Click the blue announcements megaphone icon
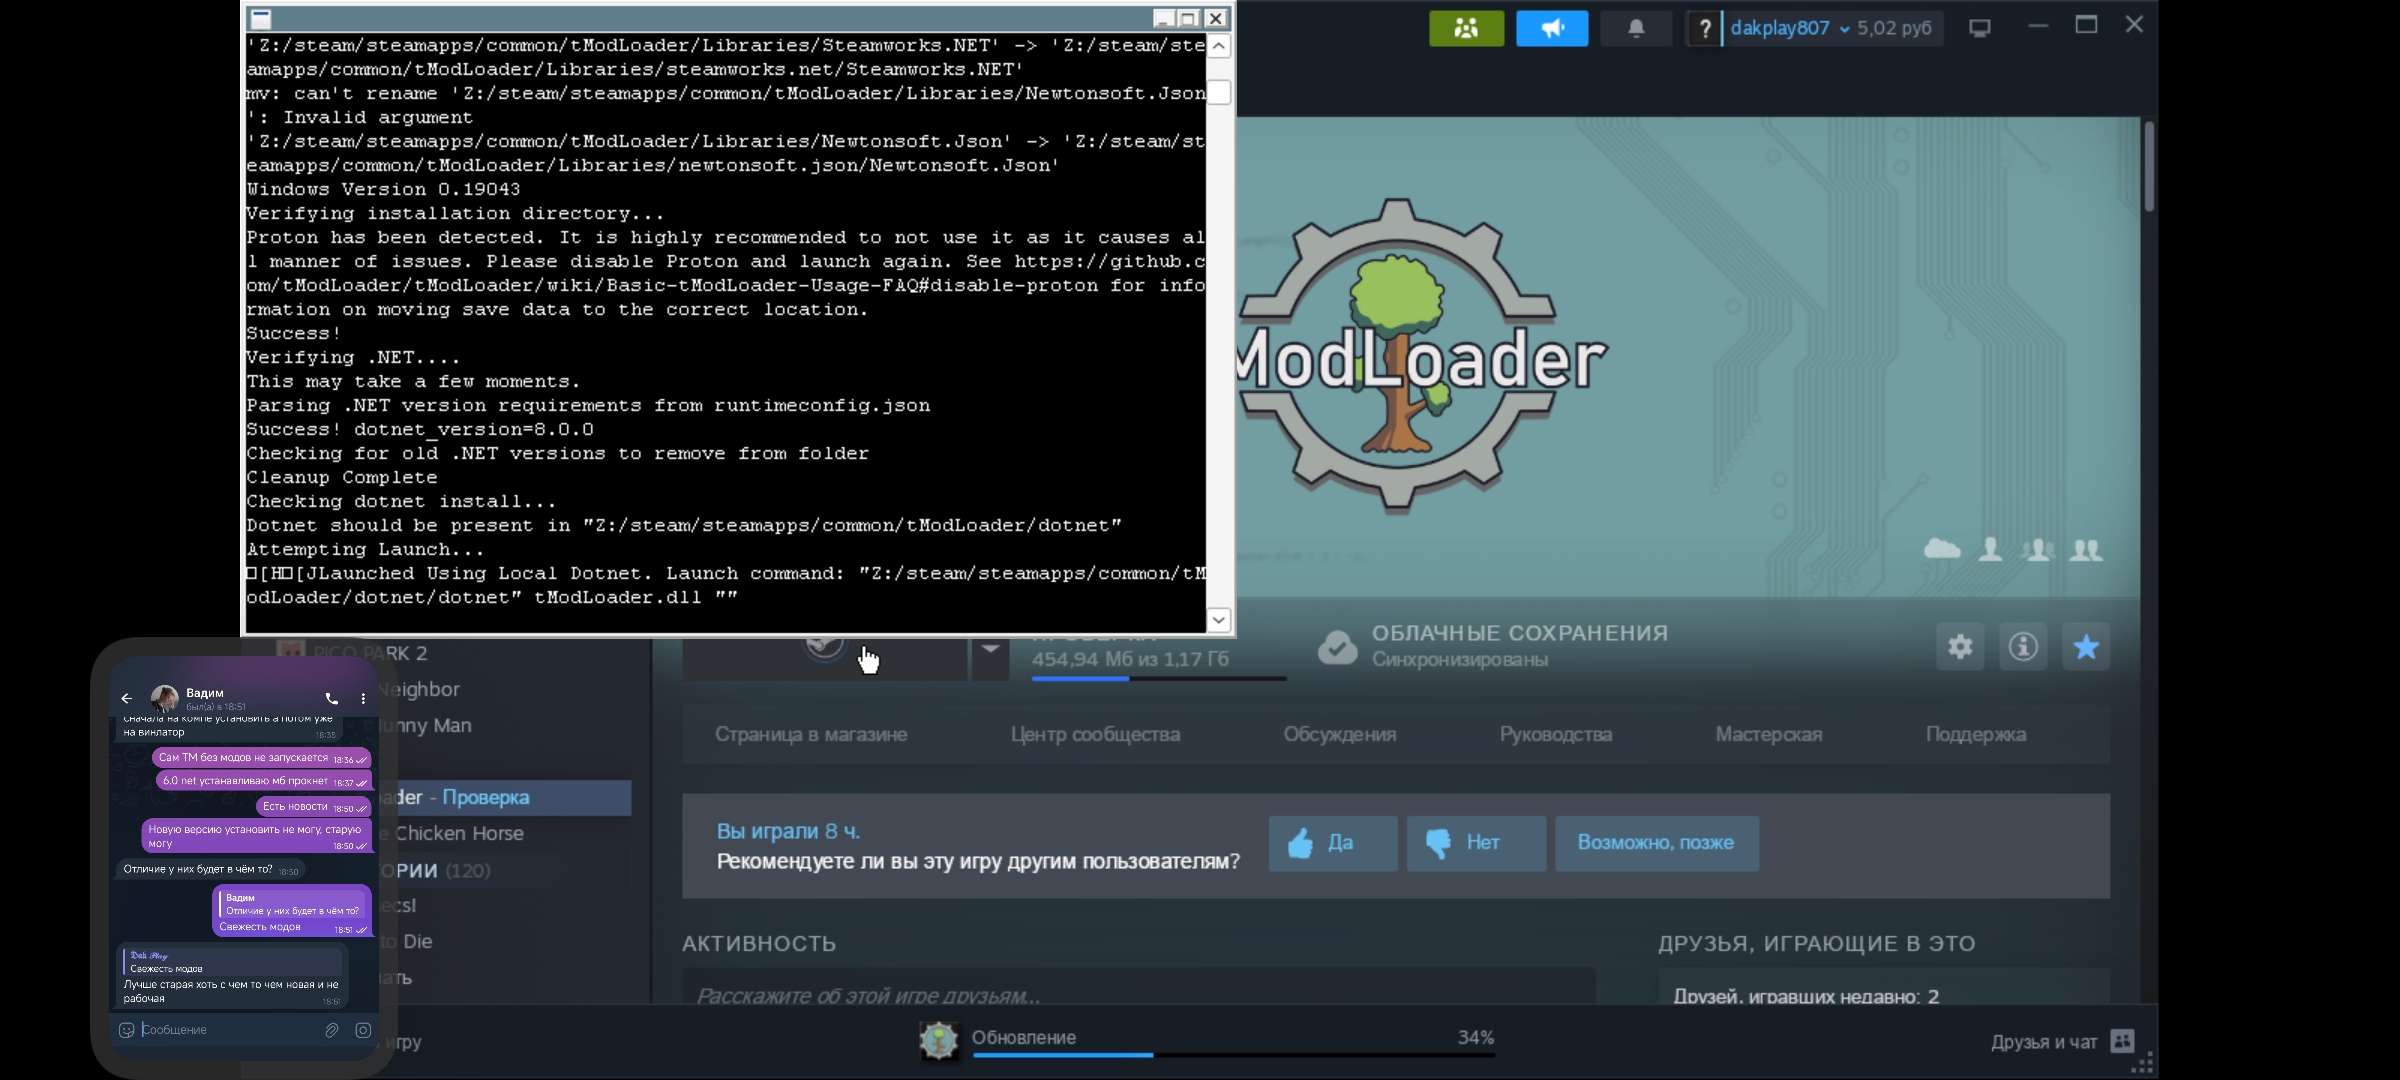 coord(1551,28)
